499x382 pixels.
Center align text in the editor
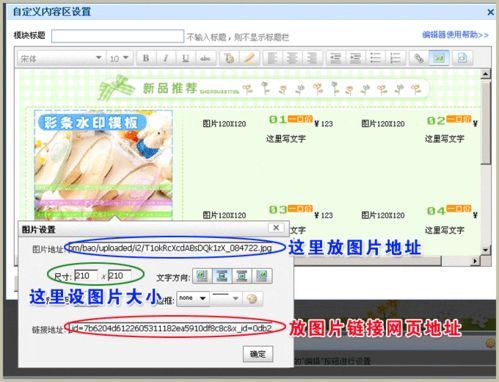[x=292, y=59]
